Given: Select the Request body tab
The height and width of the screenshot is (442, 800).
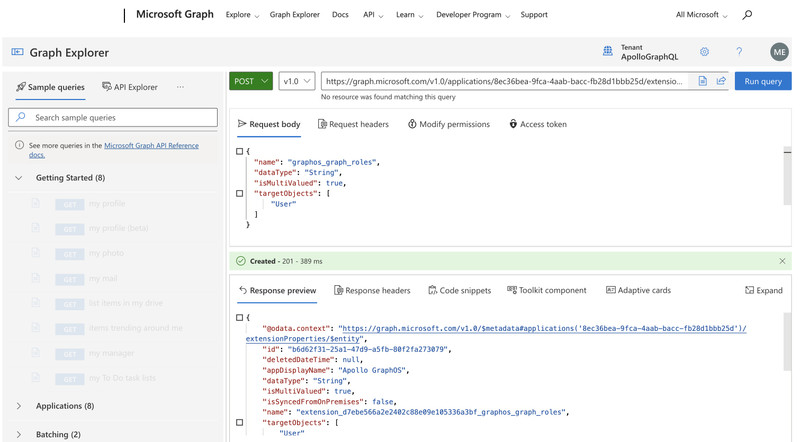Looking at the screenshot, I should click(269, 124).
